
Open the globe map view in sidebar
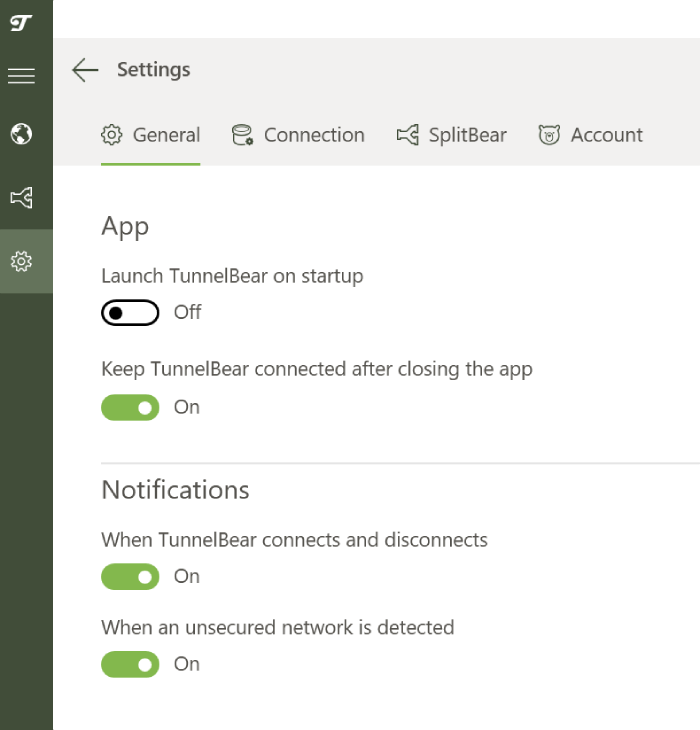21,134
